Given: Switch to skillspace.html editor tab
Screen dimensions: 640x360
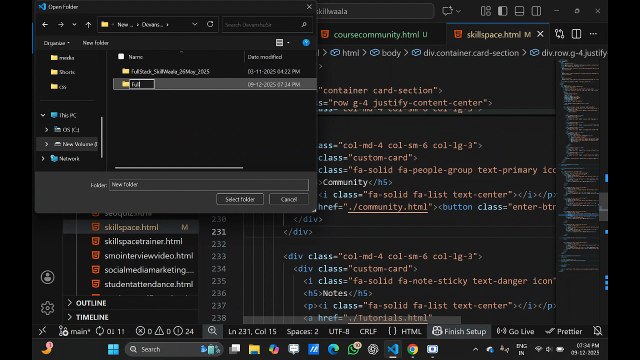Looking at the screenshot, I should point(493,35).
